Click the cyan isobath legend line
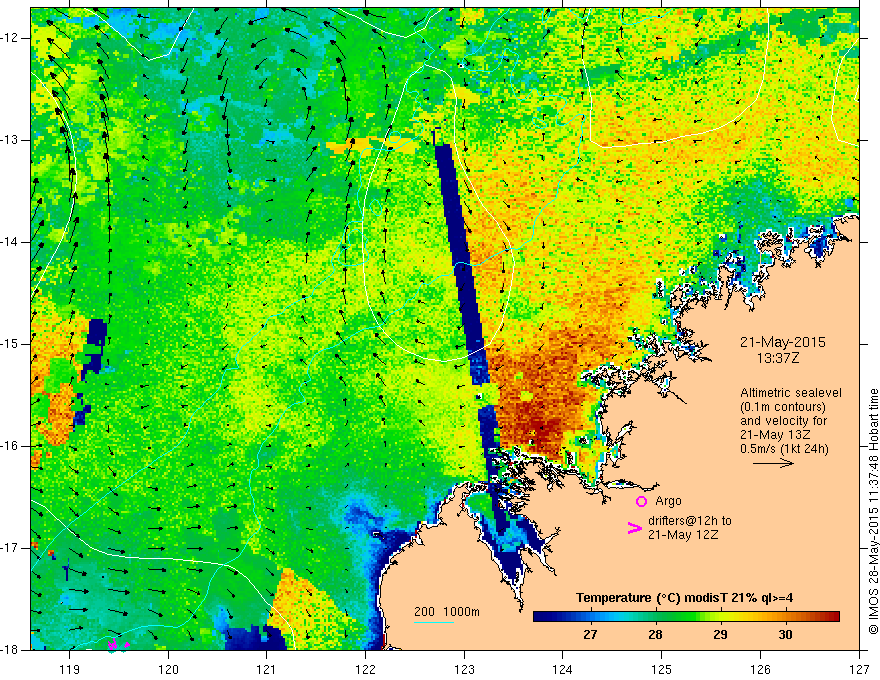This screenshot has width=880, height=680. [x=434, y=622]
